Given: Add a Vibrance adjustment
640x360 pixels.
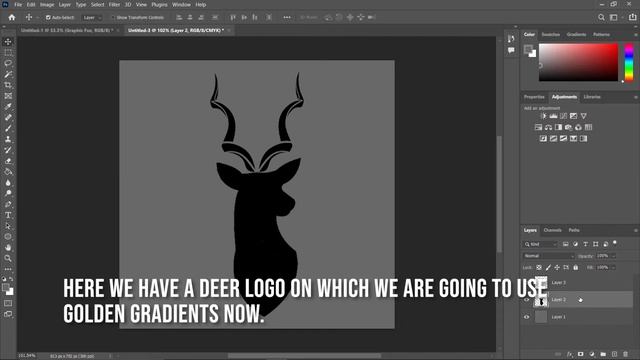Looking at the screenshot, I should click(584, 116).
